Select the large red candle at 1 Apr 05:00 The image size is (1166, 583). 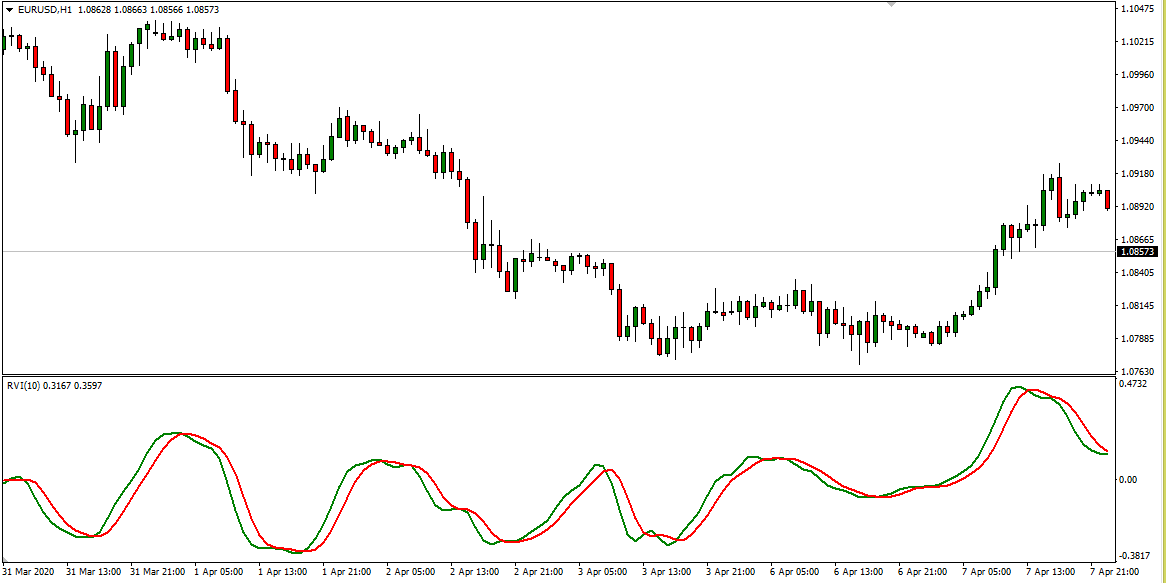tap(228, 64)
